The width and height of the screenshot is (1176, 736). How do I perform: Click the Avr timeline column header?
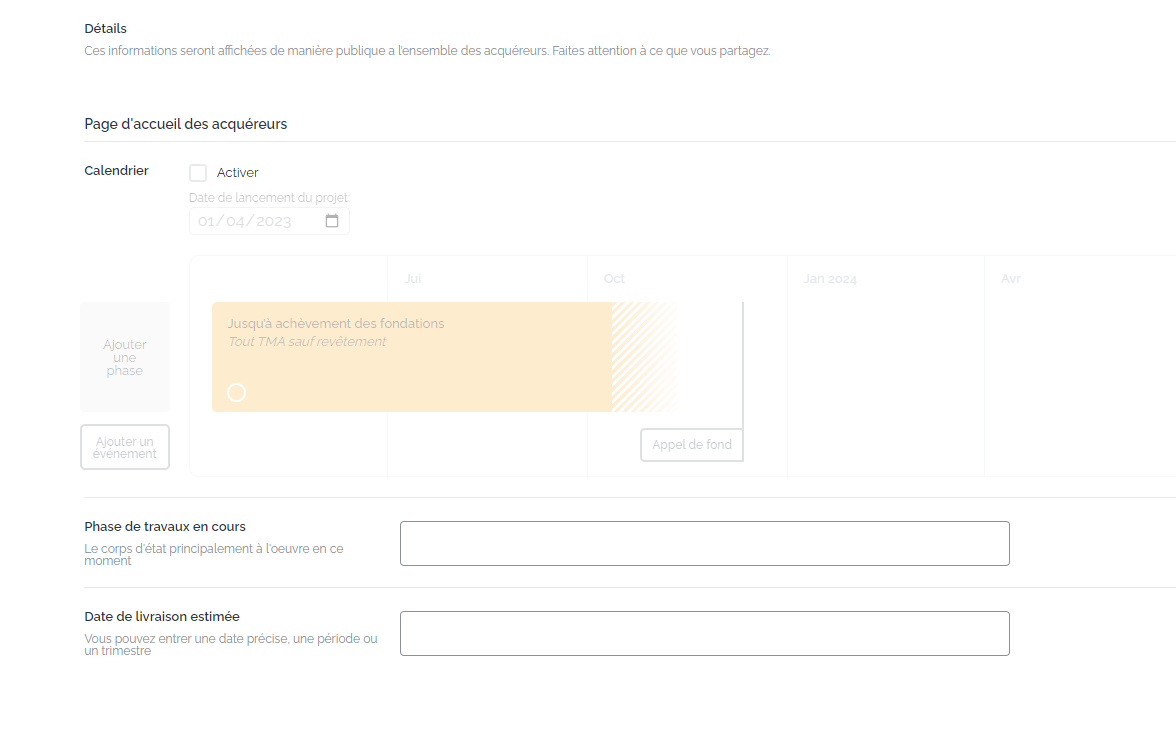tap(1011, 279)
